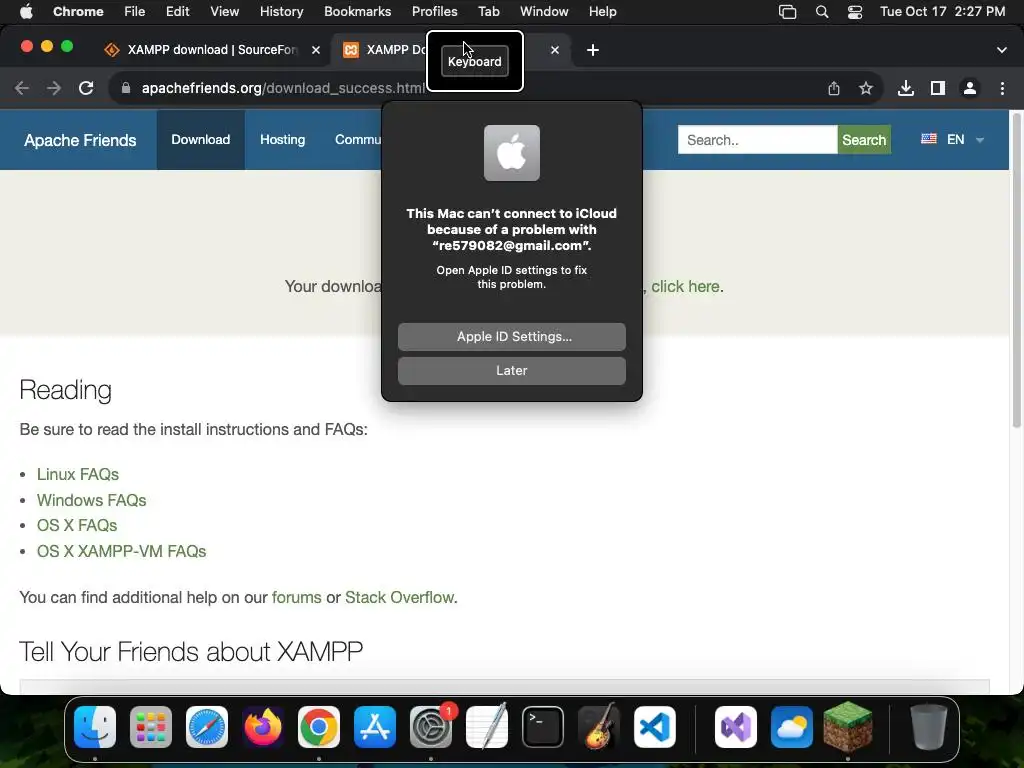This screenshot has width=1024, height=768.
Task: Click the Search.. input field
Action: (x=758, y=140)
